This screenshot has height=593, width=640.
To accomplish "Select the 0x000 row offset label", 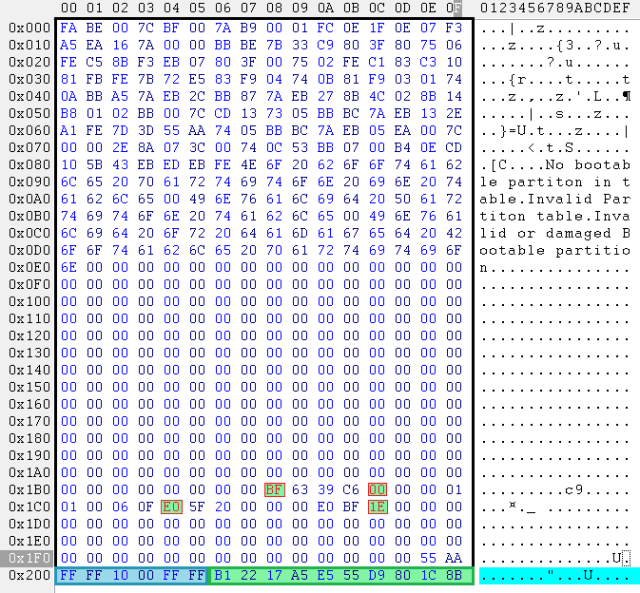I will (x=29, y=28).
